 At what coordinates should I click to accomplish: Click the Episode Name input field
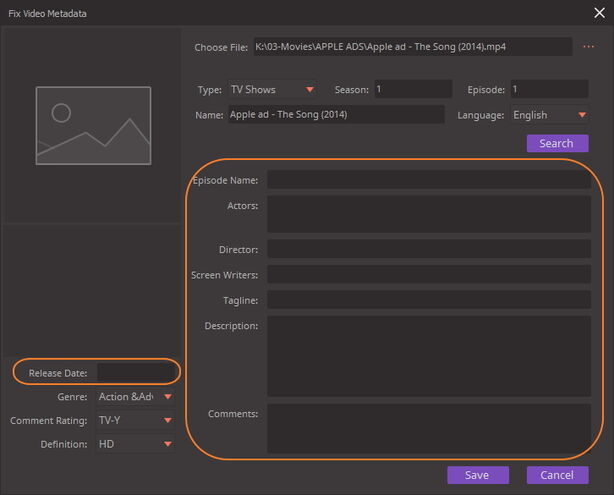pyautogui.click(x=429, y=180)
